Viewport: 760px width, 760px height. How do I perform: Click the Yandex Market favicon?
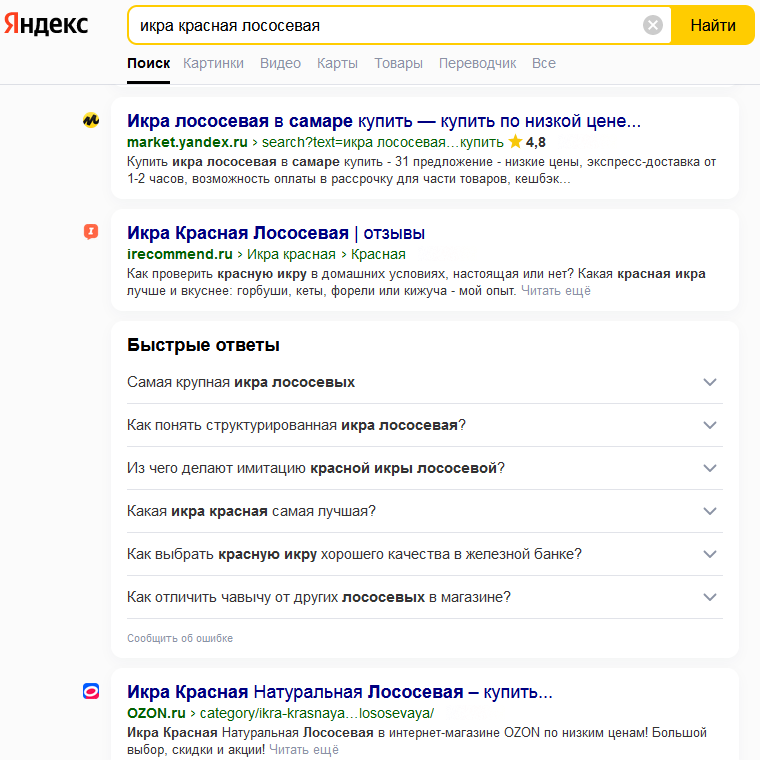click(91, 121)
